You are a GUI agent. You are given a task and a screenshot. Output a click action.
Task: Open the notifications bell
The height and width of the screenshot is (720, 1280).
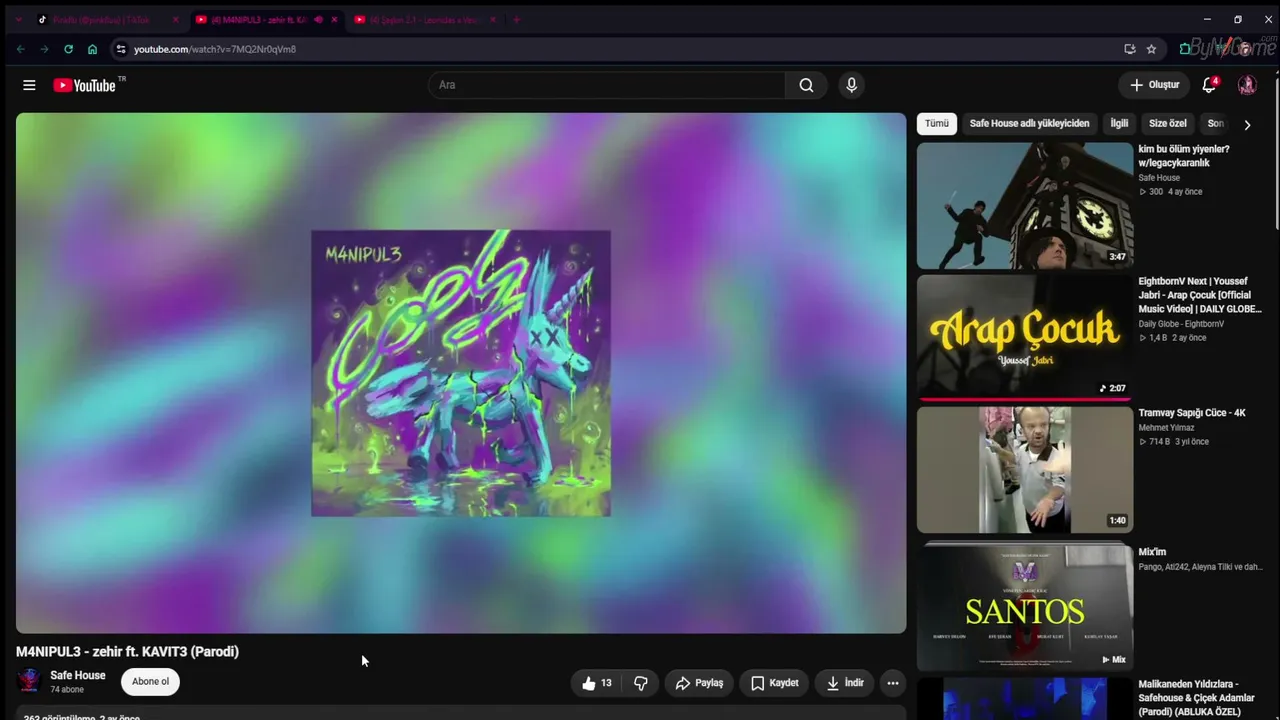coord(1209,85)
